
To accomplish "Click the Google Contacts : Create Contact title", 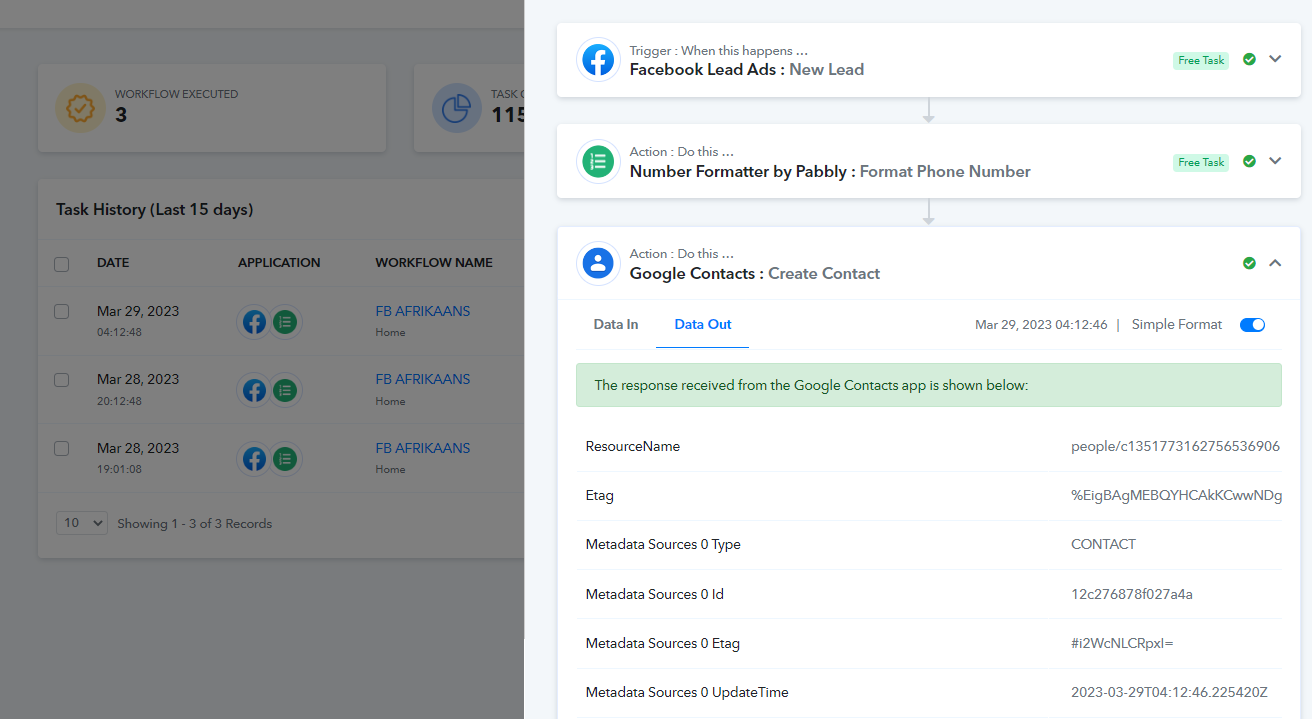I will 755,273.
